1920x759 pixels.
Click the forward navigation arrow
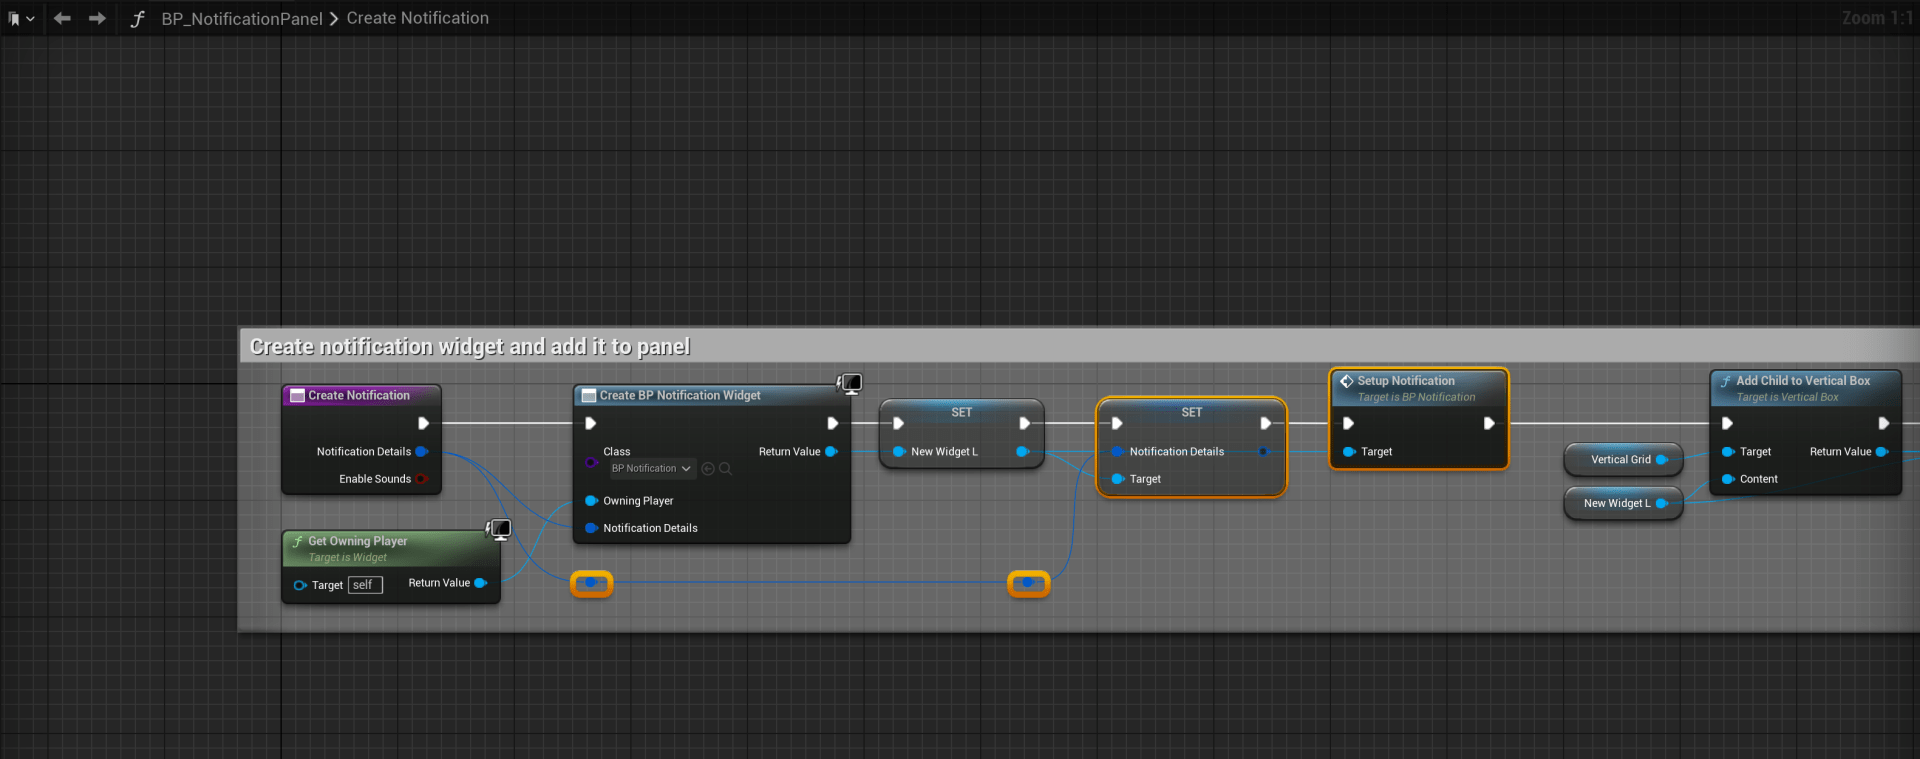(97, 18)
